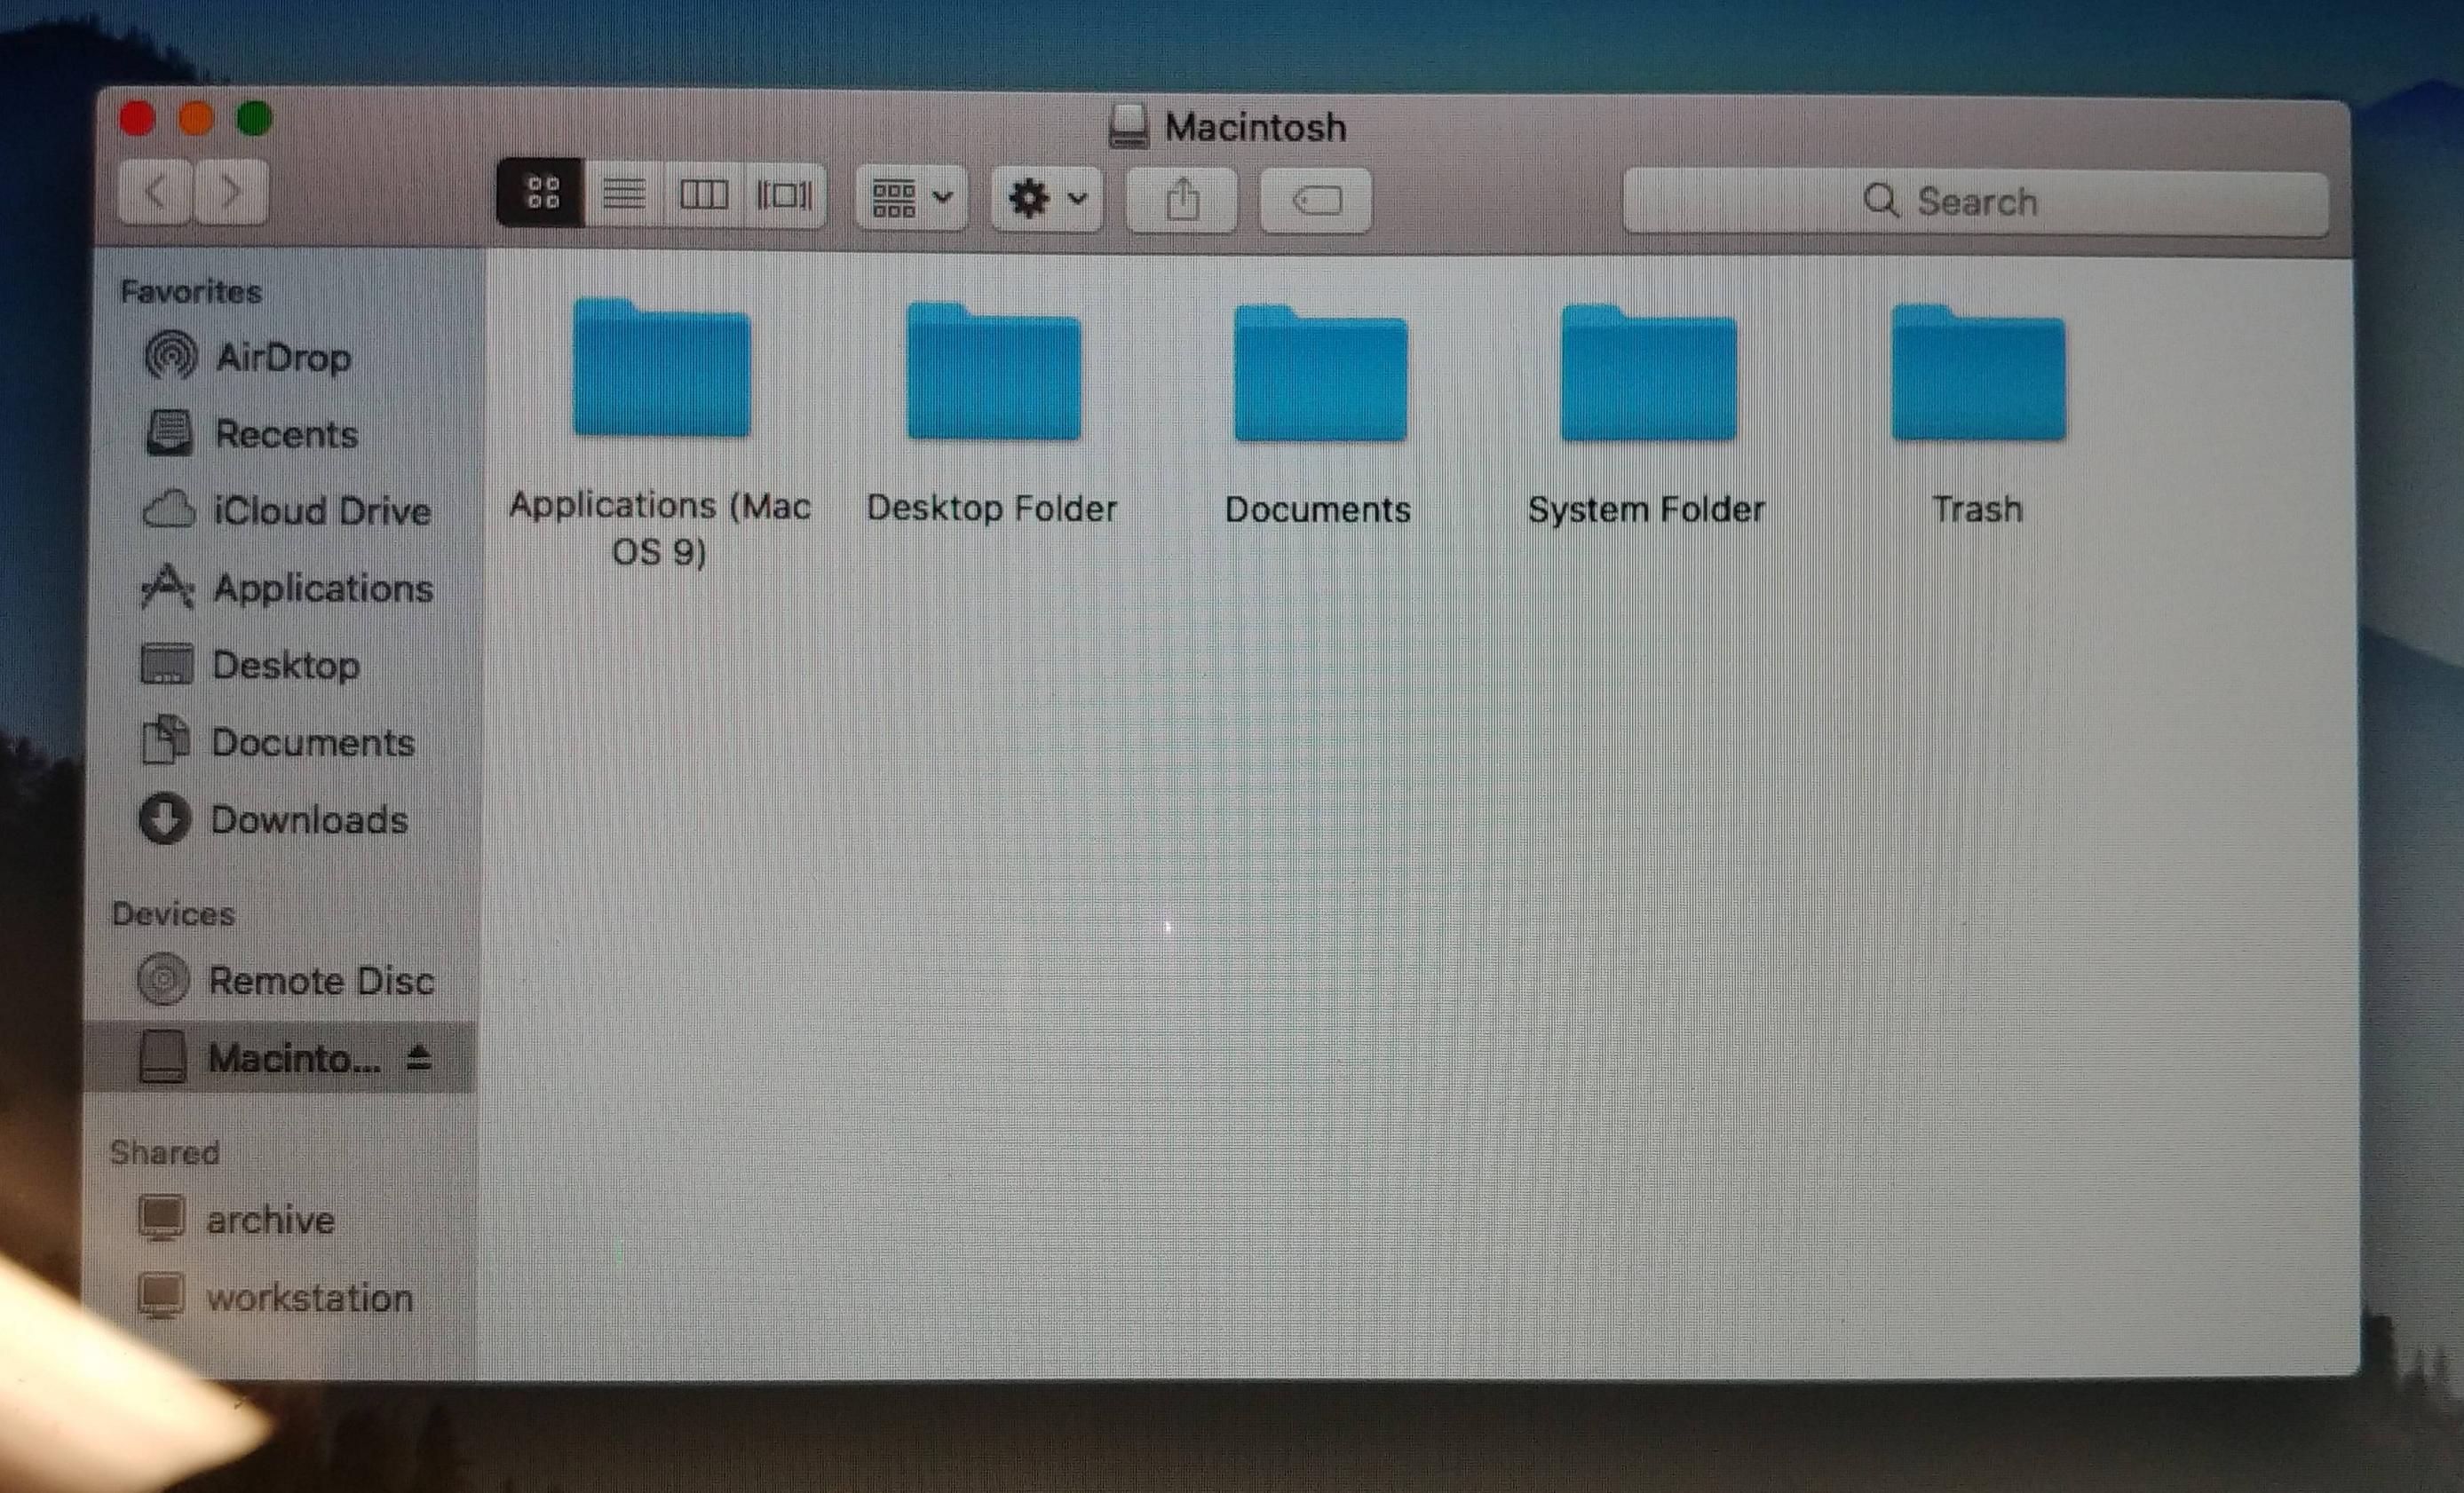Select the System Folder icon
Screen dimensions: 2464x1493
pyautogui.click(x=1648, y=373)
